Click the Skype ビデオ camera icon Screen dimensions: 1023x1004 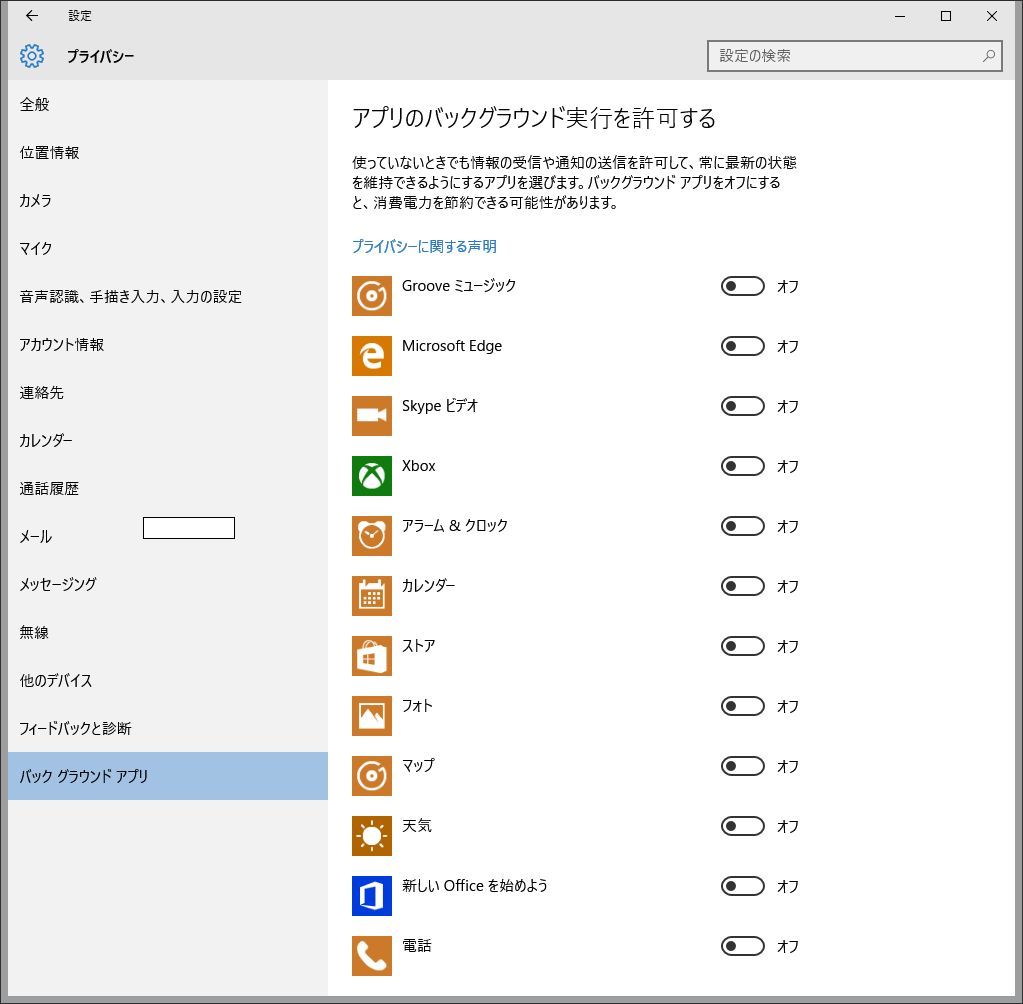pyautogui.click(x=372, y=416)
